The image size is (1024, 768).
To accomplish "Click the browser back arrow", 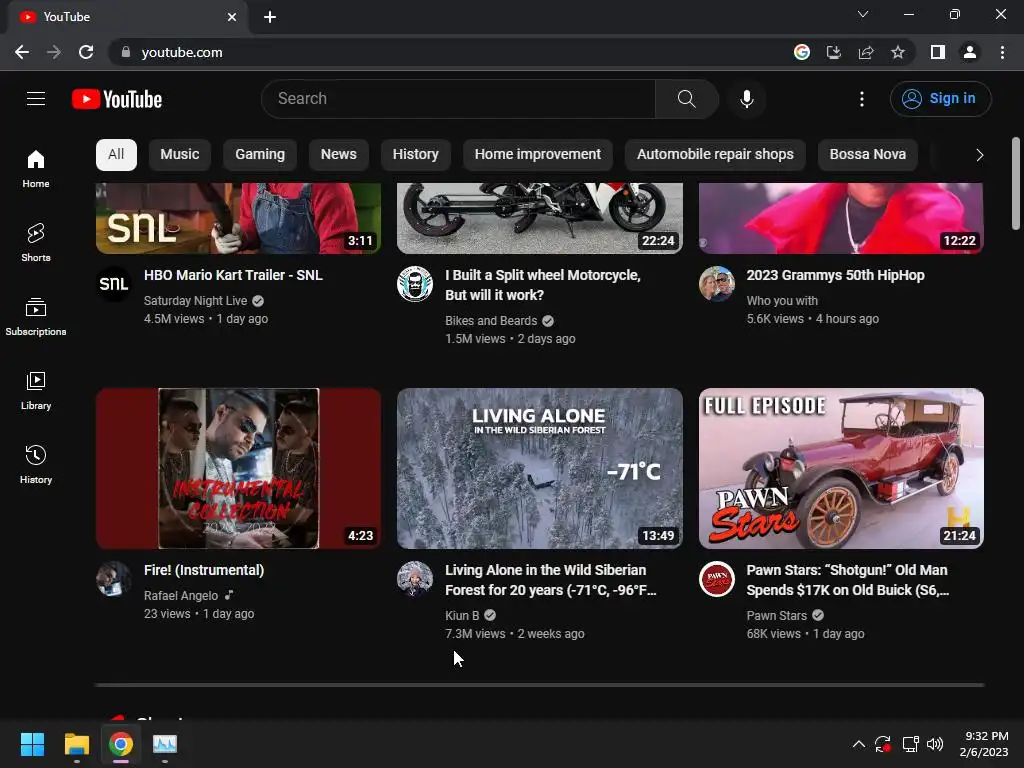I will click(22, 52).
